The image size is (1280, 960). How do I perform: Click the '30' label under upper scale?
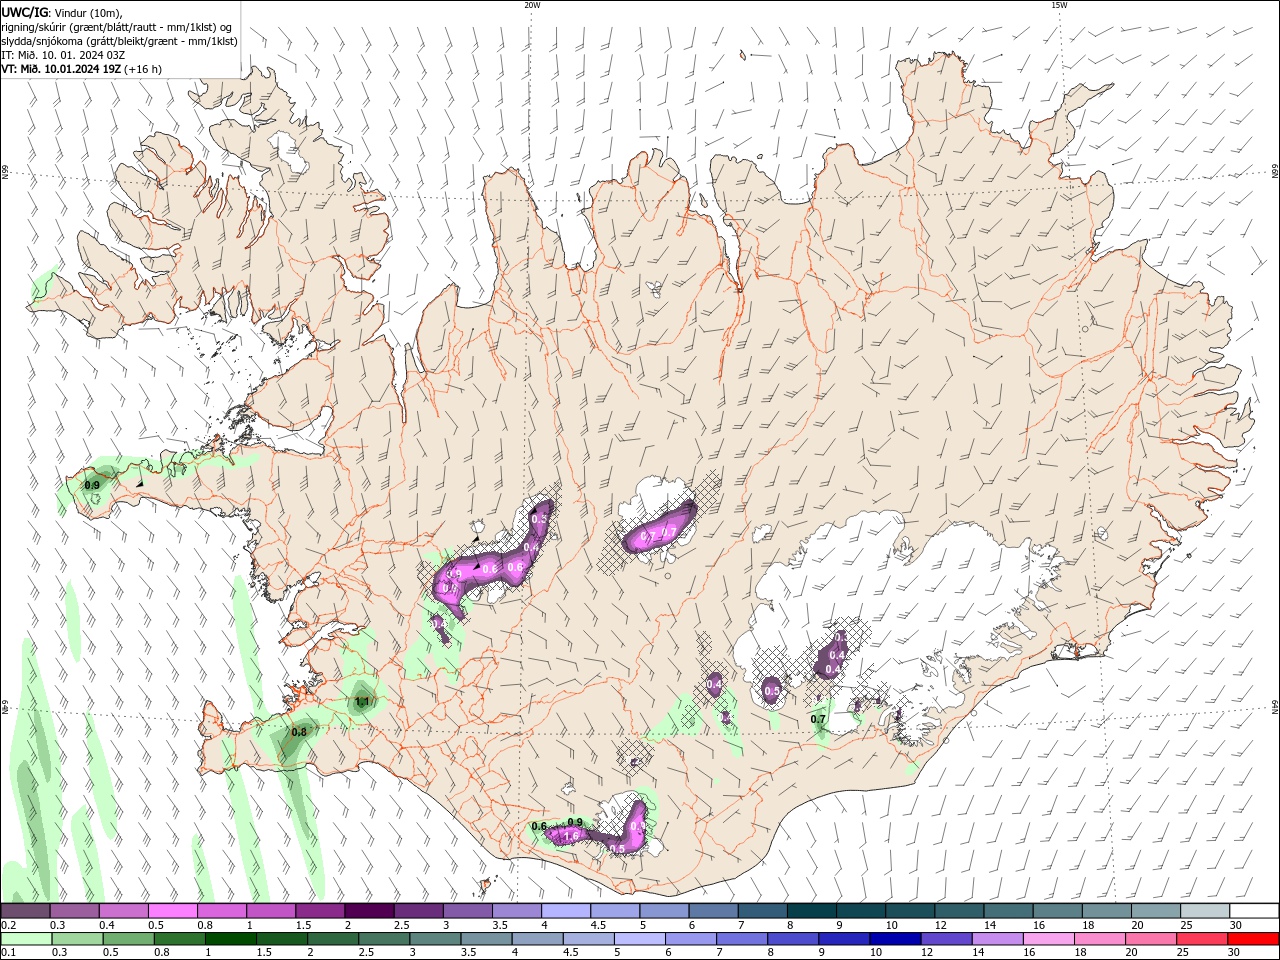(1235, 925)
